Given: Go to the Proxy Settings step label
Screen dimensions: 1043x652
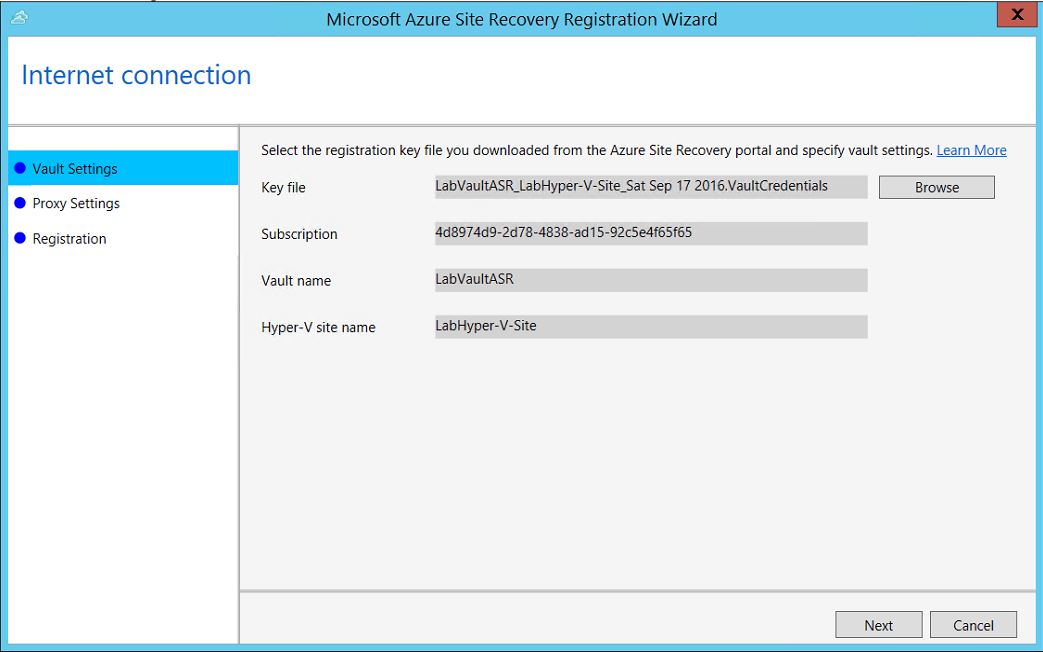Looking at the screenshot, I should click(x=76, y=204).
